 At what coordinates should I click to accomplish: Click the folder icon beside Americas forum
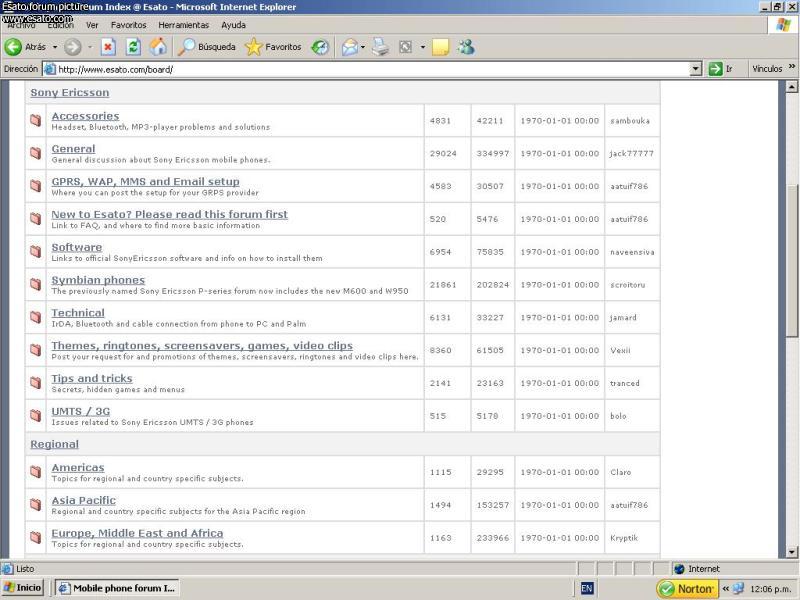pos(35,472)
